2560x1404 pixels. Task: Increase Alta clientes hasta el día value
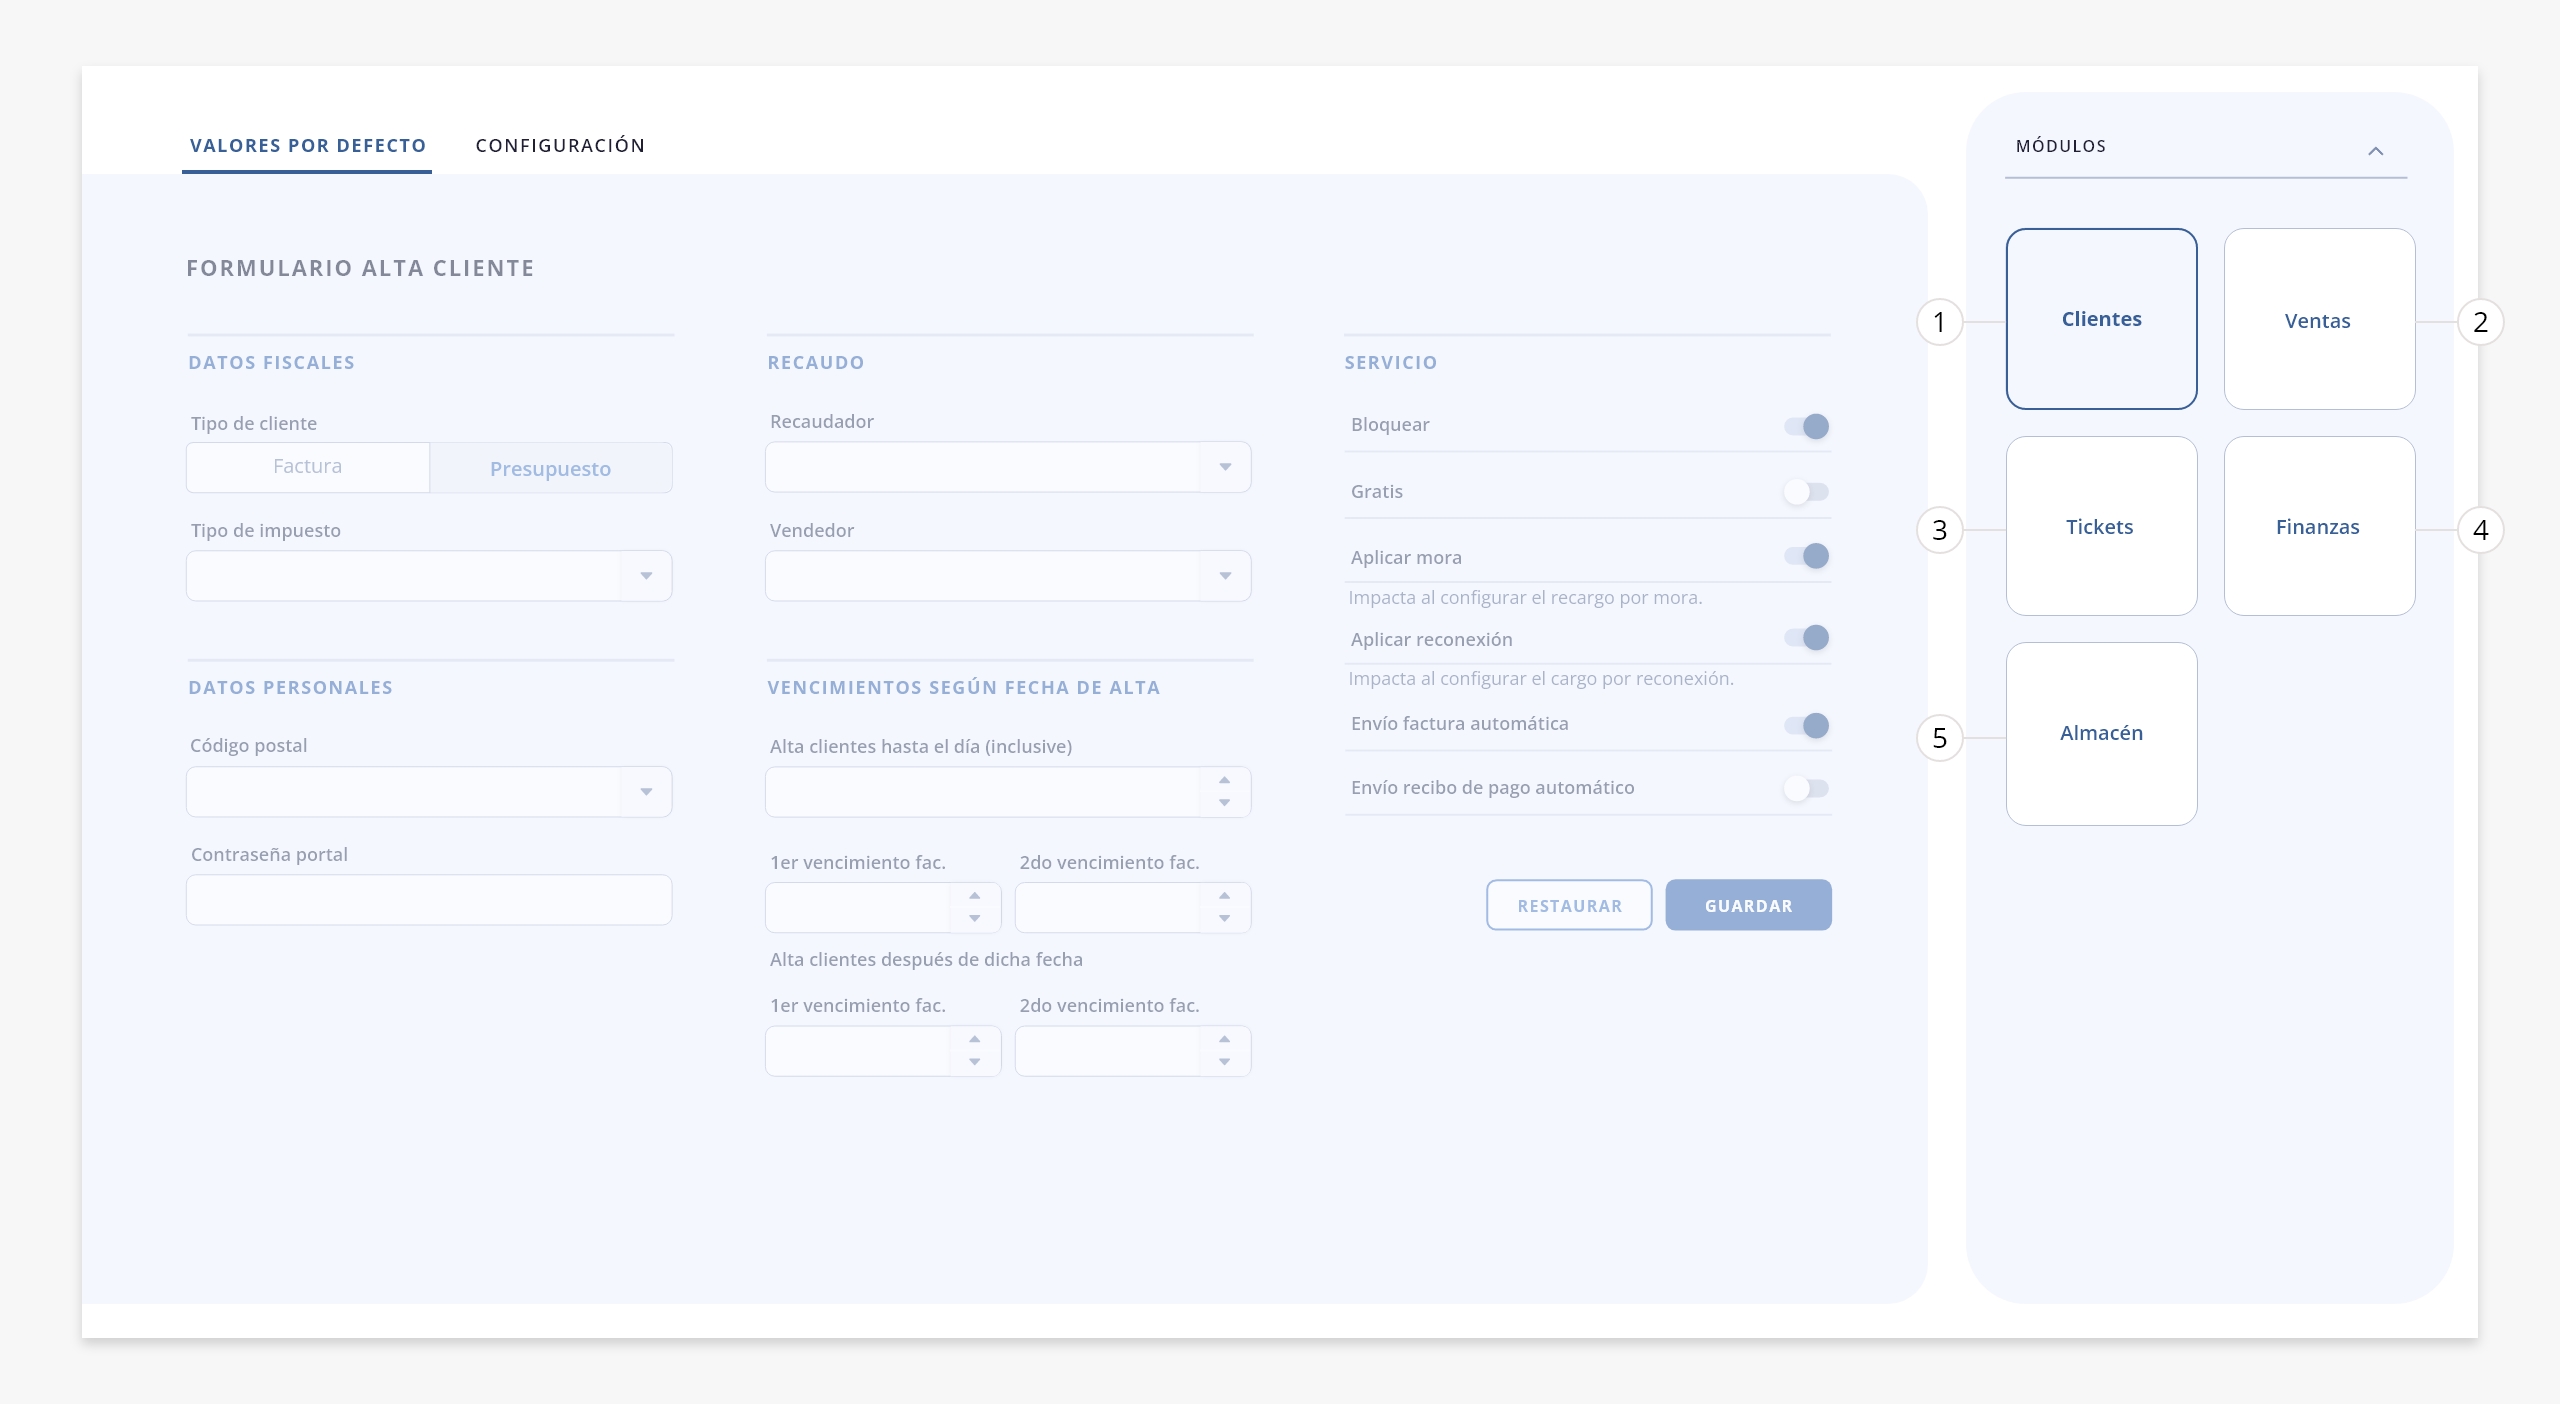pos(1224,780)
